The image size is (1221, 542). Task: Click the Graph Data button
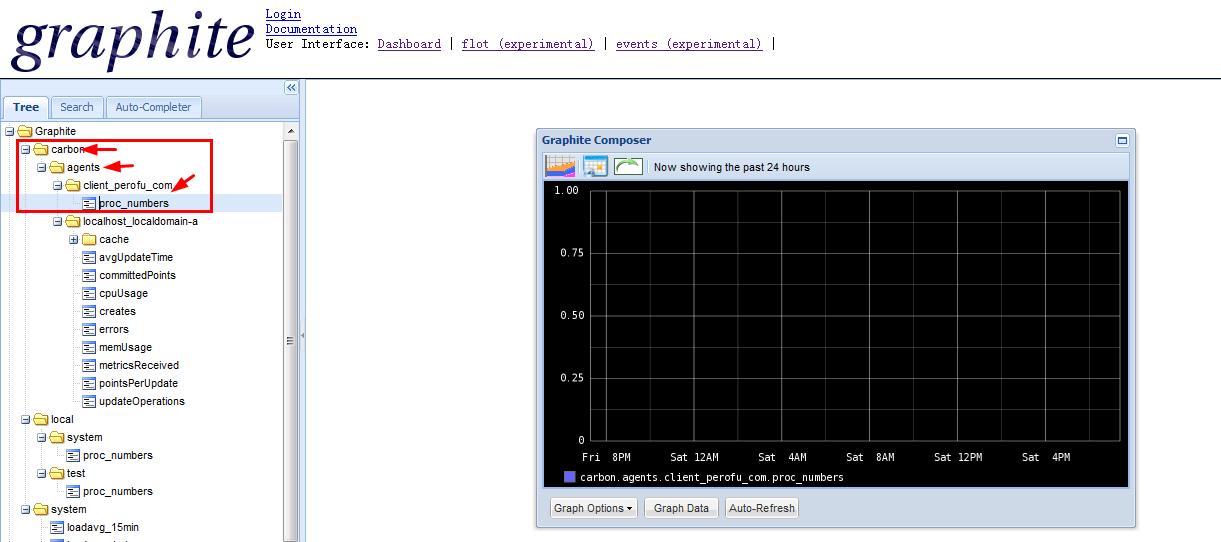[681, 508]
